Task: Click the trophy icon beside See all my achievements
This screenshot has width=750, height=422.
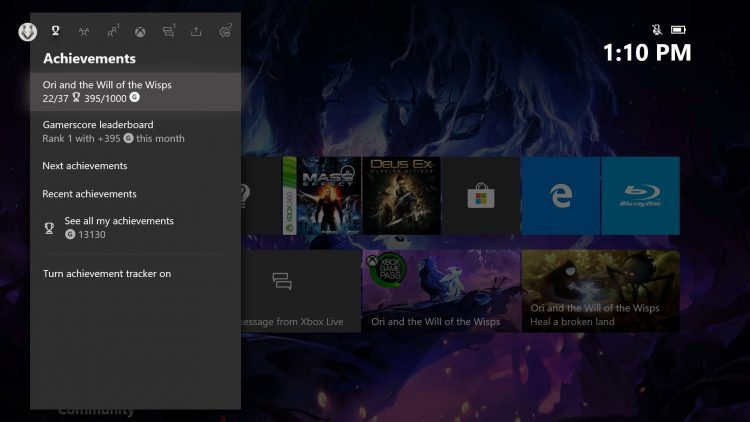Action: pyautogui.click(x=49, y=228)
